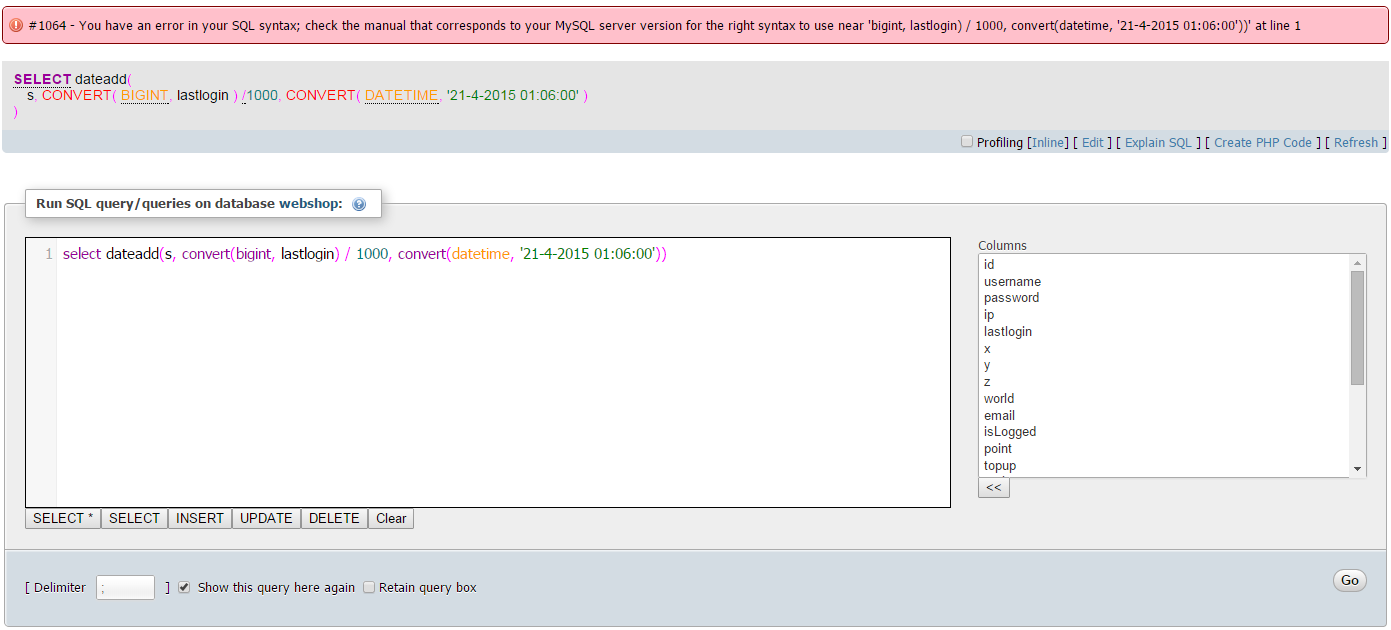Toggle the Profiling checkbox
Image resolution: width=1391 pixels, height=630 pixels.
[x=967, y=142]
